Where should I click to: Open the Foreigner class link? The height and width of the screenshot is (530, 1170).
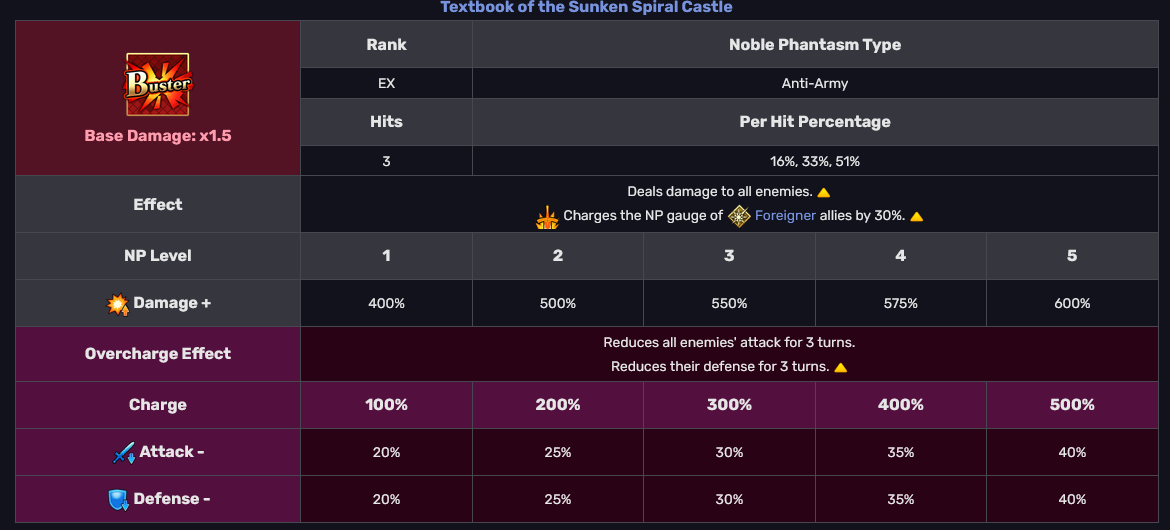click(785, 216)
